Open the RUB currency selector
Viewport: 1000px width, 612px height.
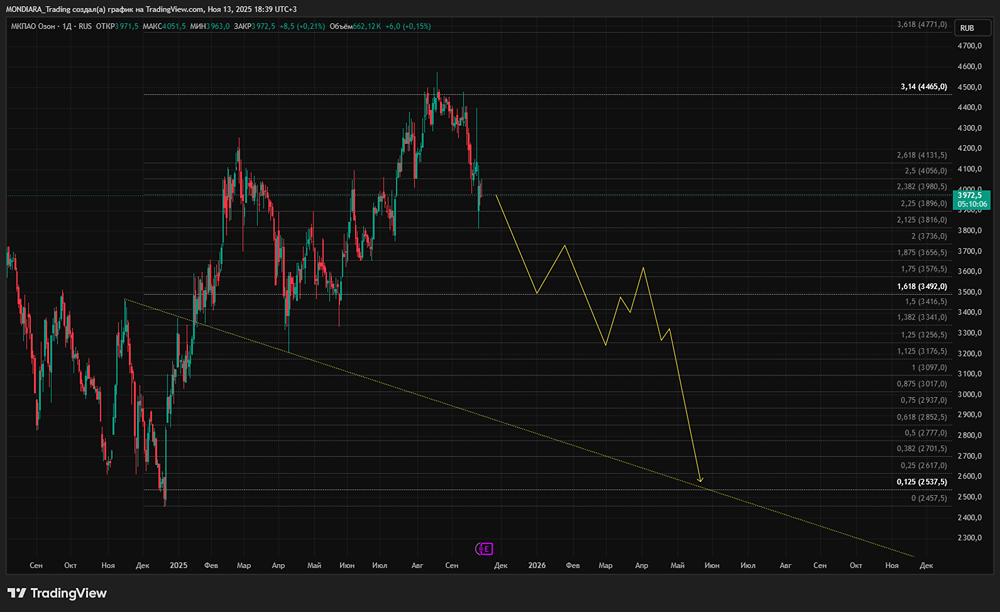point(966,29)
